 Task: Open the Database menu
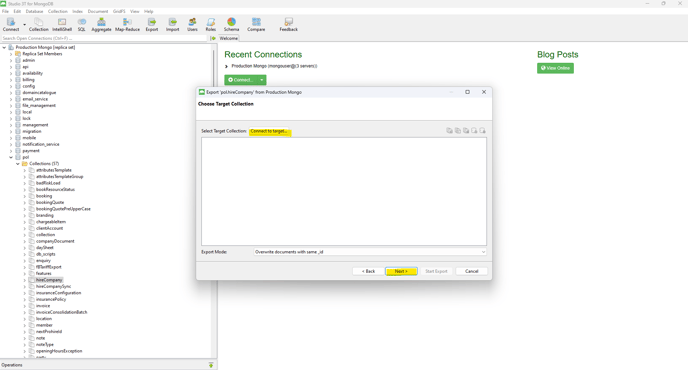(34, 11)
